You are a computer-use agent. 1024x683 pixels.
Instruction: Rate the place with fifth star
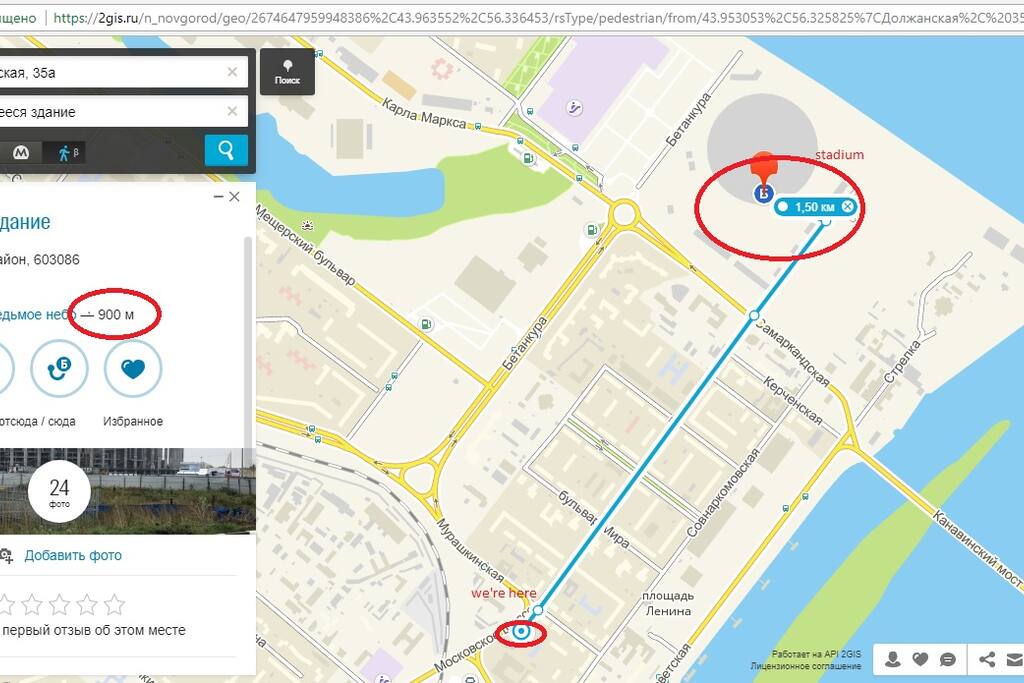pos(114,605)
